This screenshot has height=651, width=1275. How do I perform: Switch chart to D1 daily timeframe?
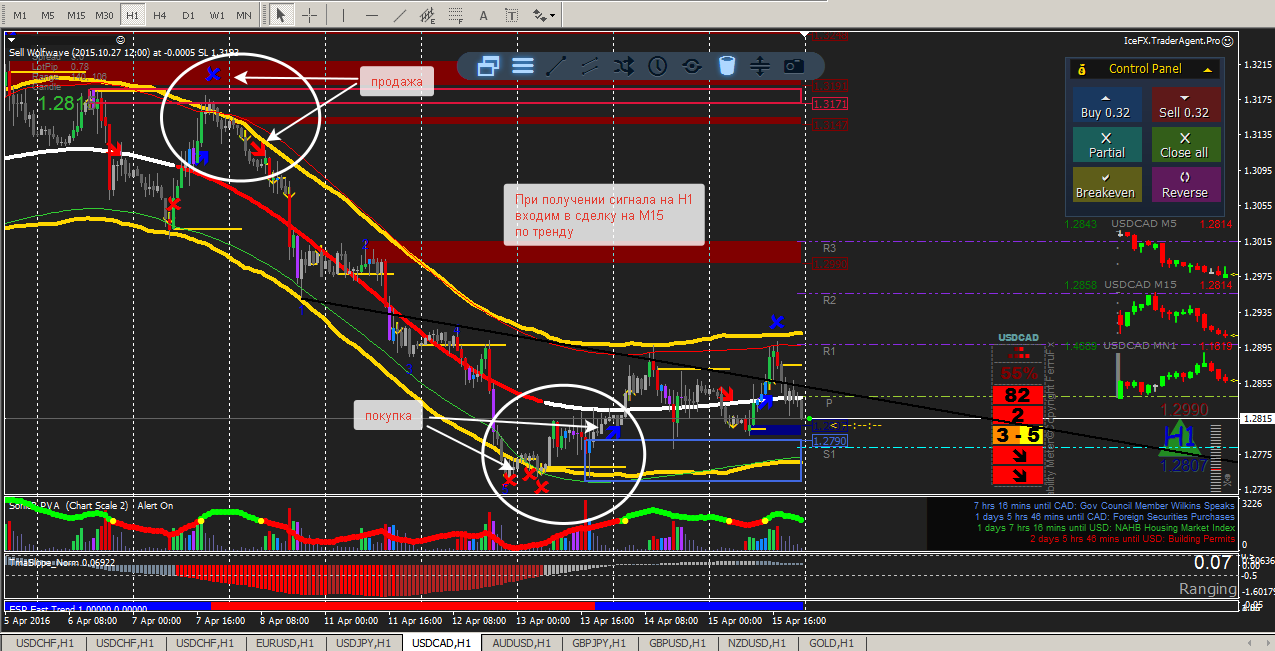188,15
